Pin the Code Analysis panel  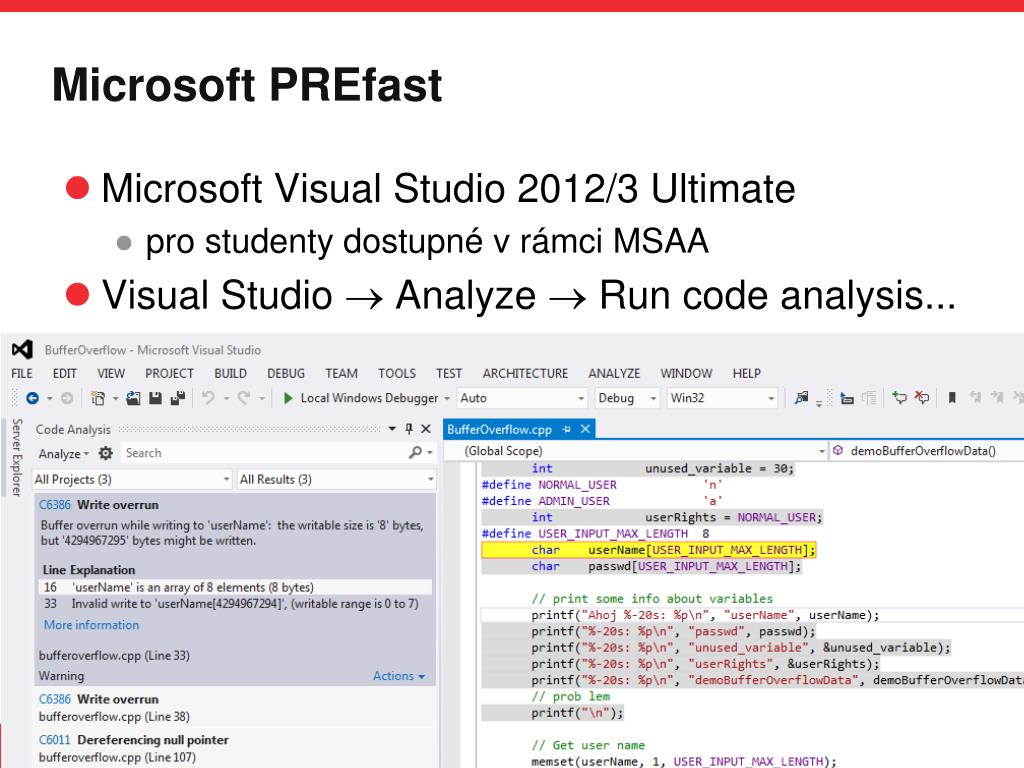click(x=409, y=429)
